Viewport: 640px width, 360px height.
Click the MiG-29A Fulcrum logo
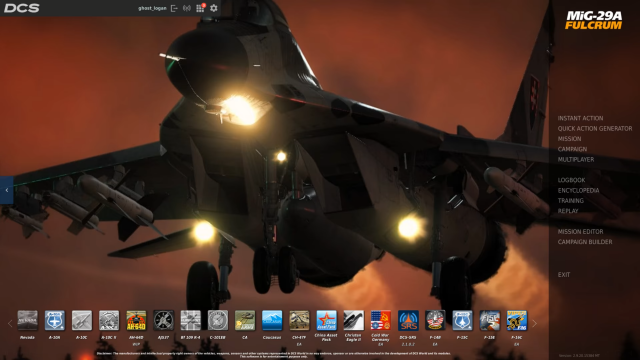[594, 20]
